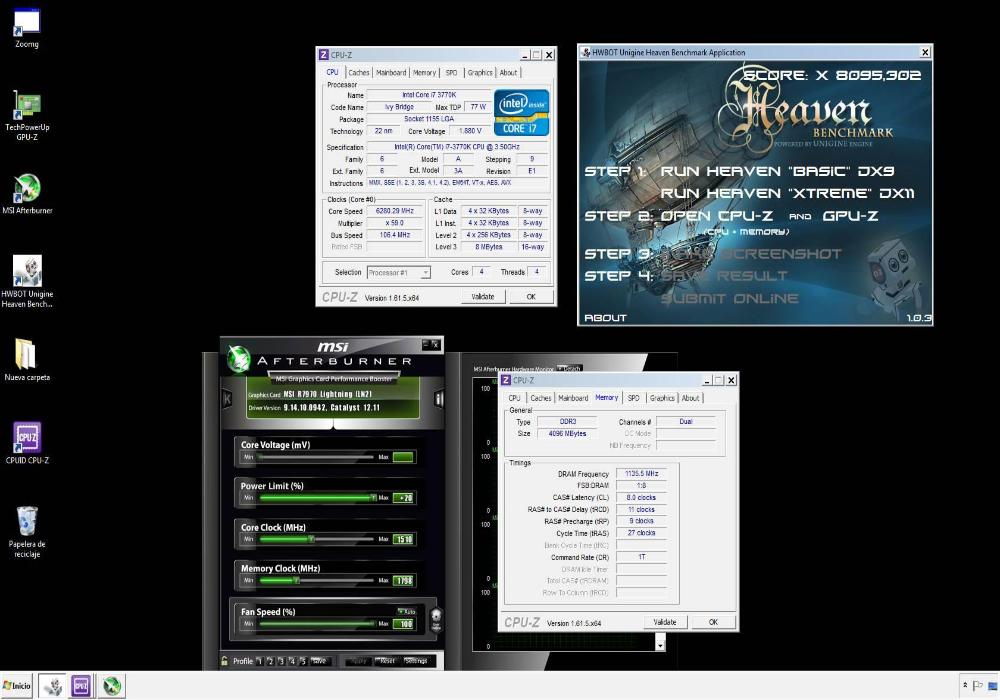This screenshot has width=1000, height=700.
Task: Click the hardware monitor scrollbar down arrow
Action: 660,645
